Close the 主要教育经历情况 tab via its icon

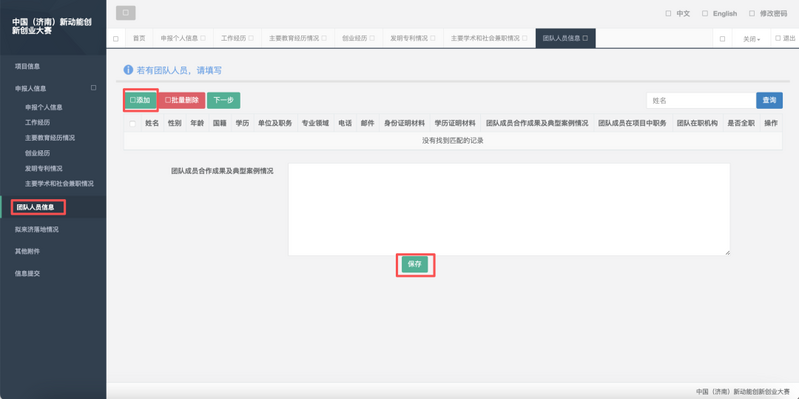tap(324, 38)
